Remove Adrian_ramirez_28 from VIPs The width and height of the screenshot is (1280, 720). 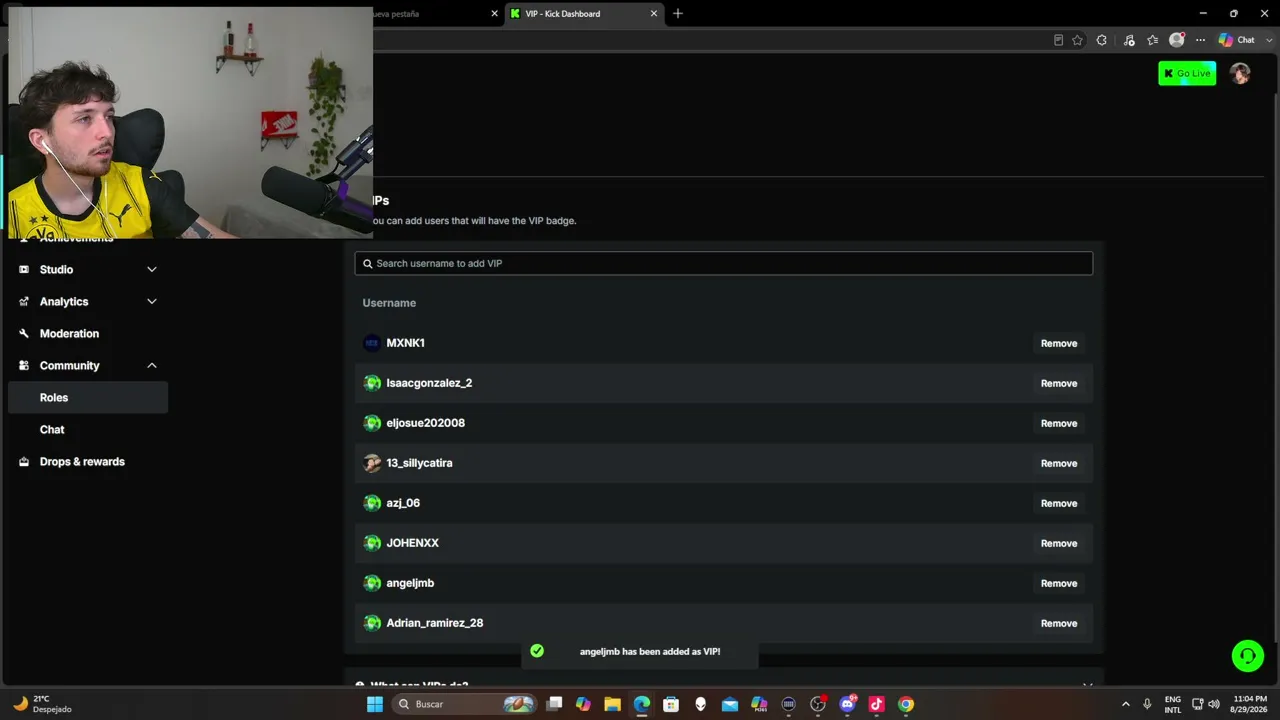point(1058,623)
